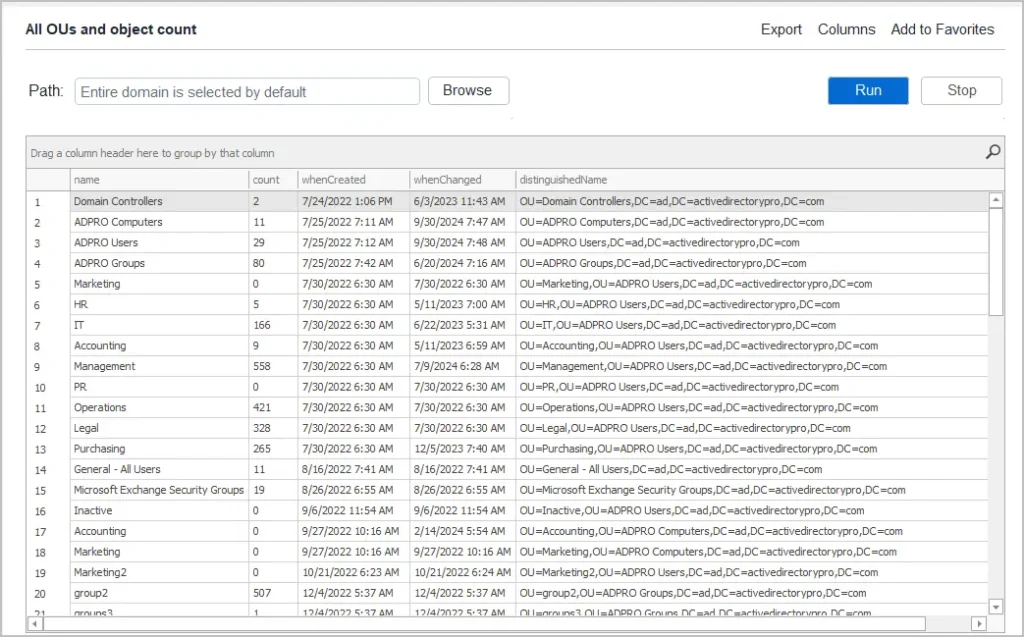
Task: Sort by the count column header
Action: 273,180
